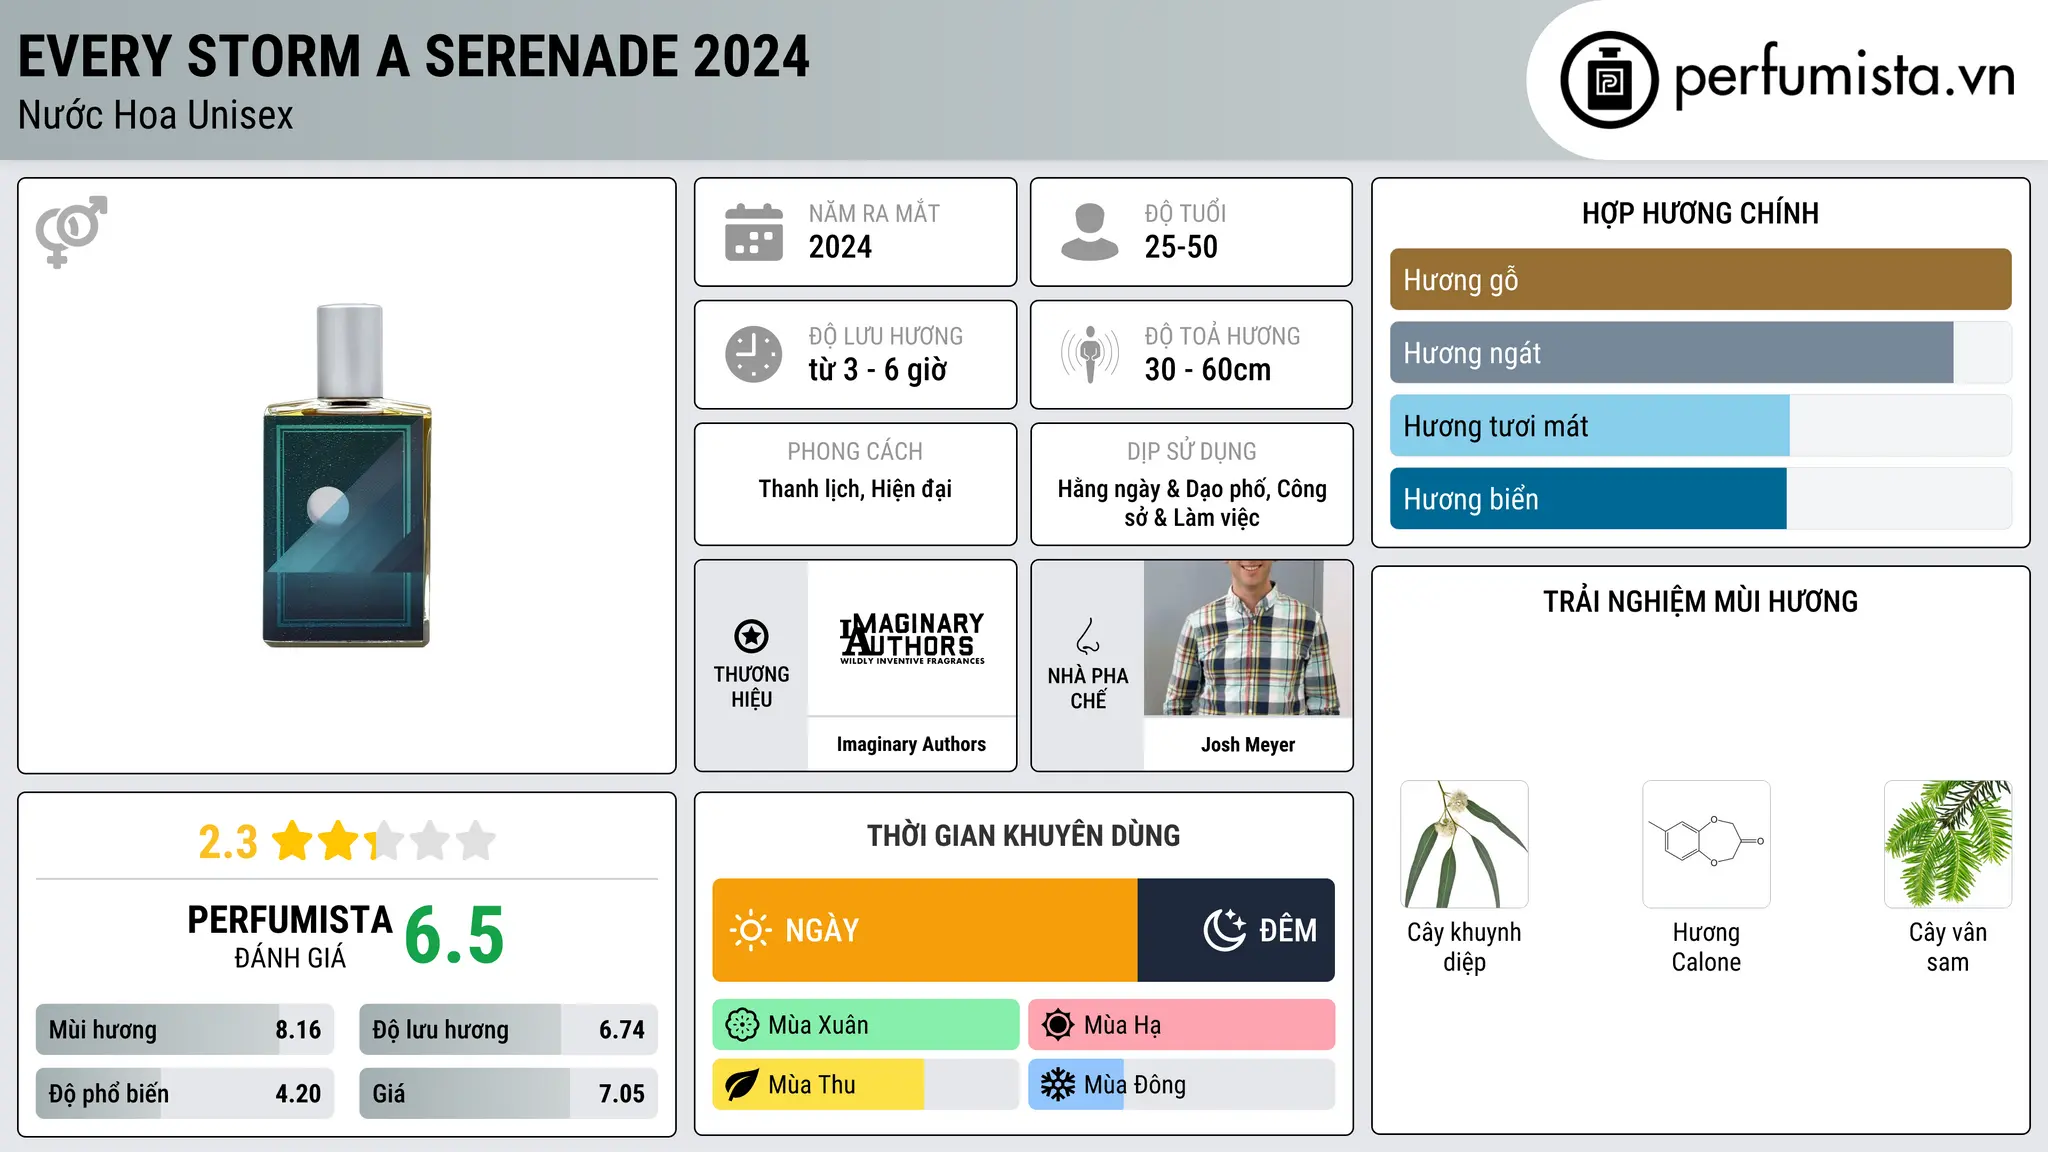The height and width of the screenshot is (1152, 2048).
Task: Click the title Every Storm A Serenade 2024
Action: [414, 56]
